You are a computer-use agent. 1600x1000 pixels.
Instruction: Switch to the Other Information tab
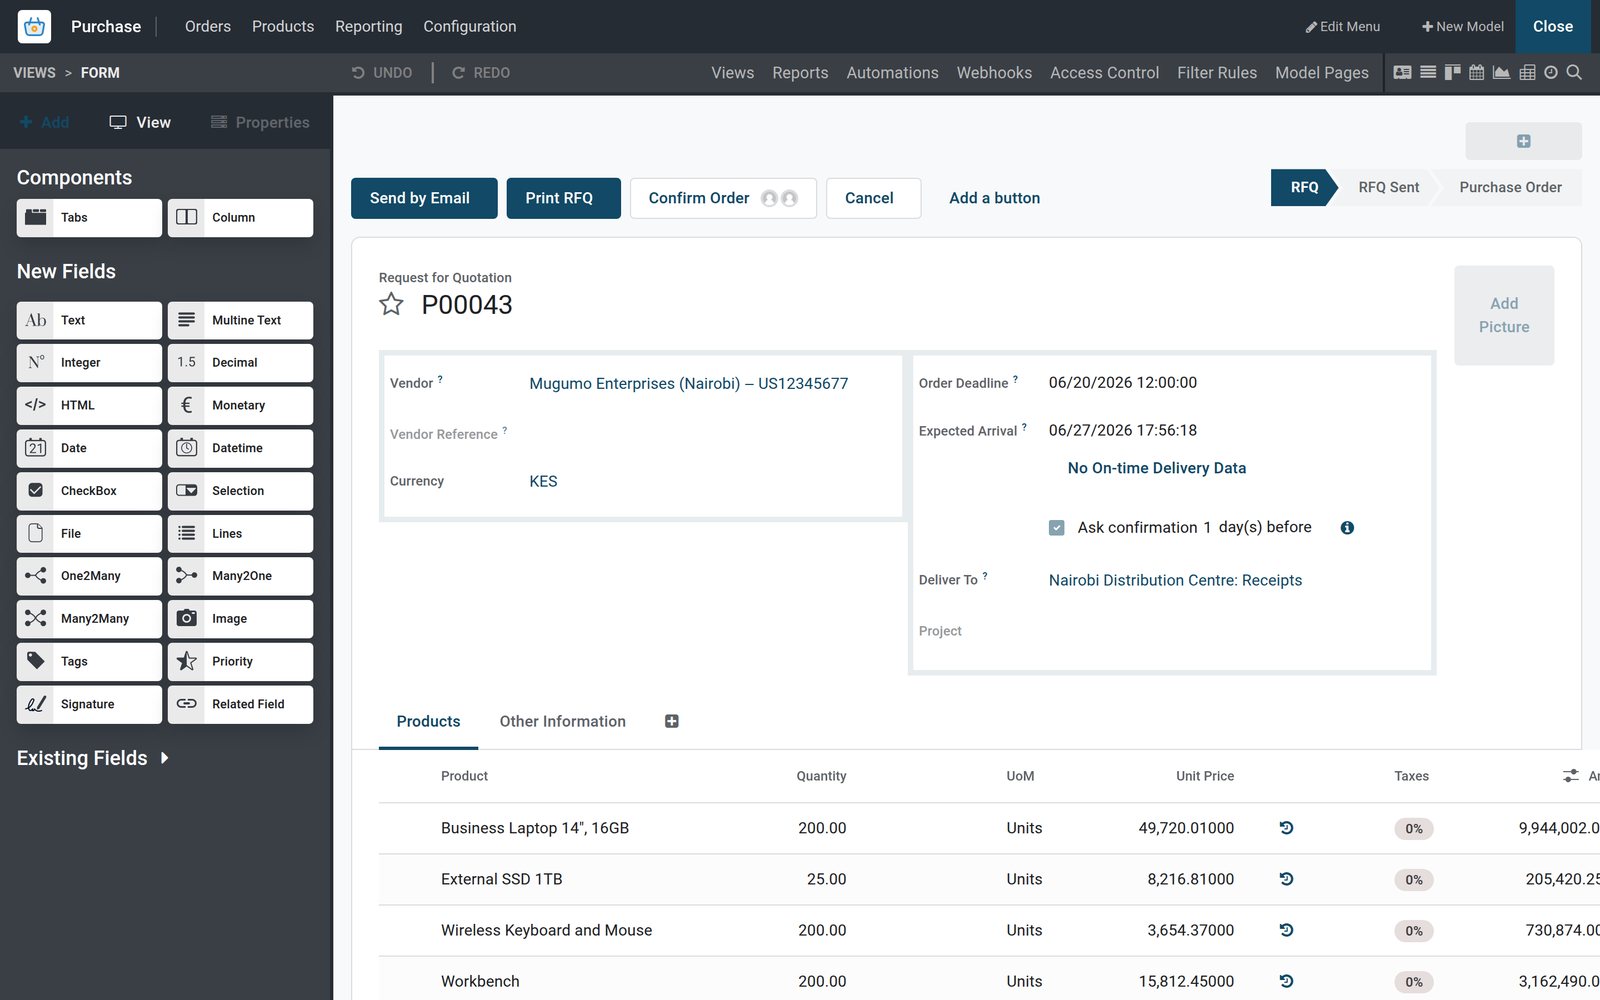(x=563, y=721)
